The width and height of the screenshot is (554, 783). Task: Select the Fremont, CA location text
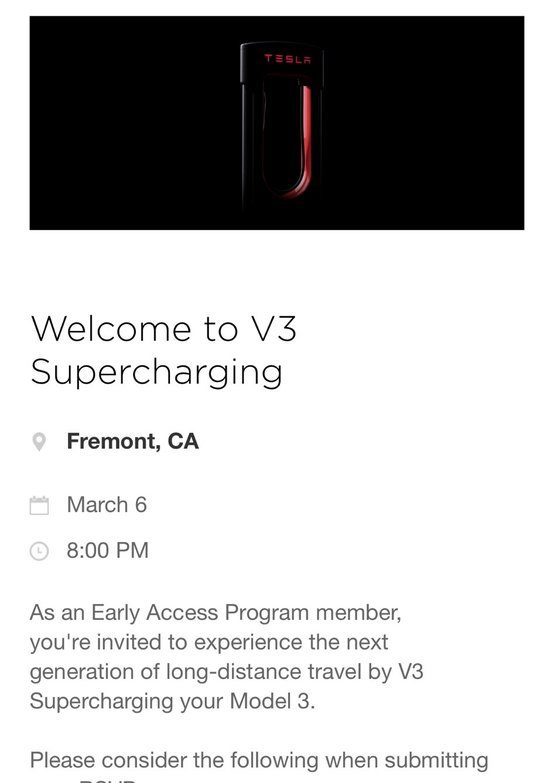(133, 441)
